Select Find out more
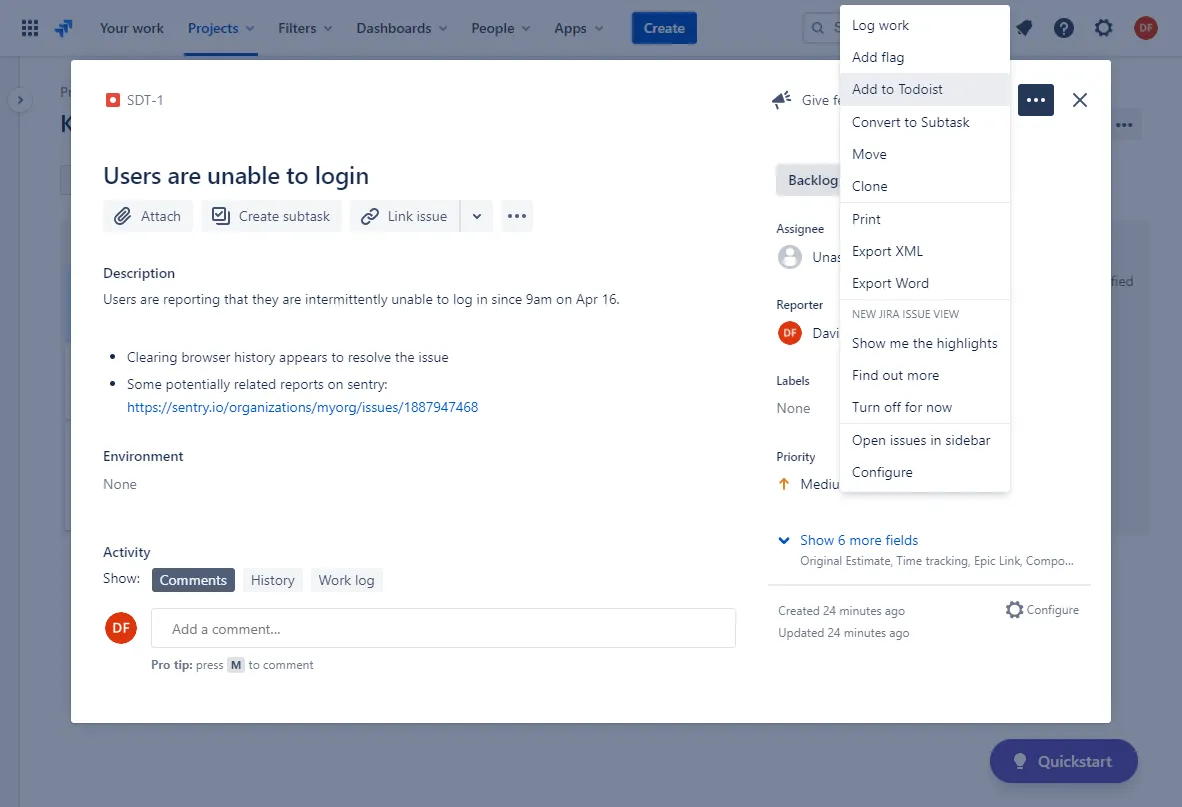 tap(925, 375)
